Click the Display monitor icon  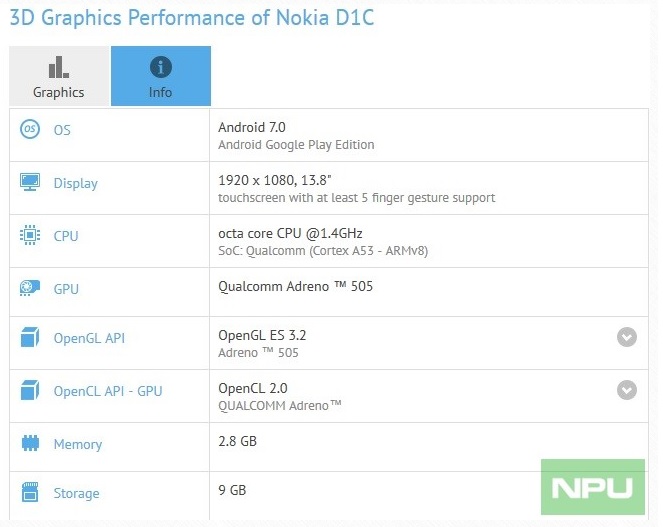pyautogui.click(x=30, y=182)
